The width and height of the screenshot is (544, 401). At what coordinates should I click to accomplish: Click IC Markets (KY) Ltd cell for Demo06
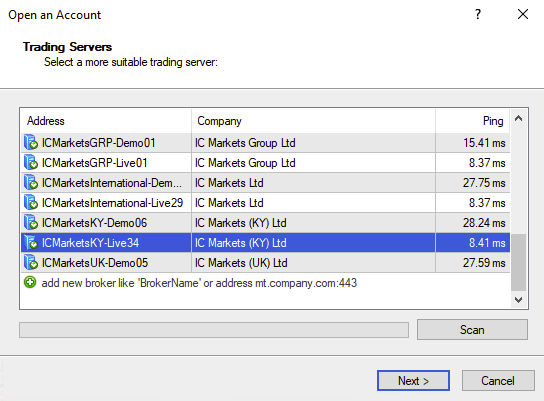point(313,223)
